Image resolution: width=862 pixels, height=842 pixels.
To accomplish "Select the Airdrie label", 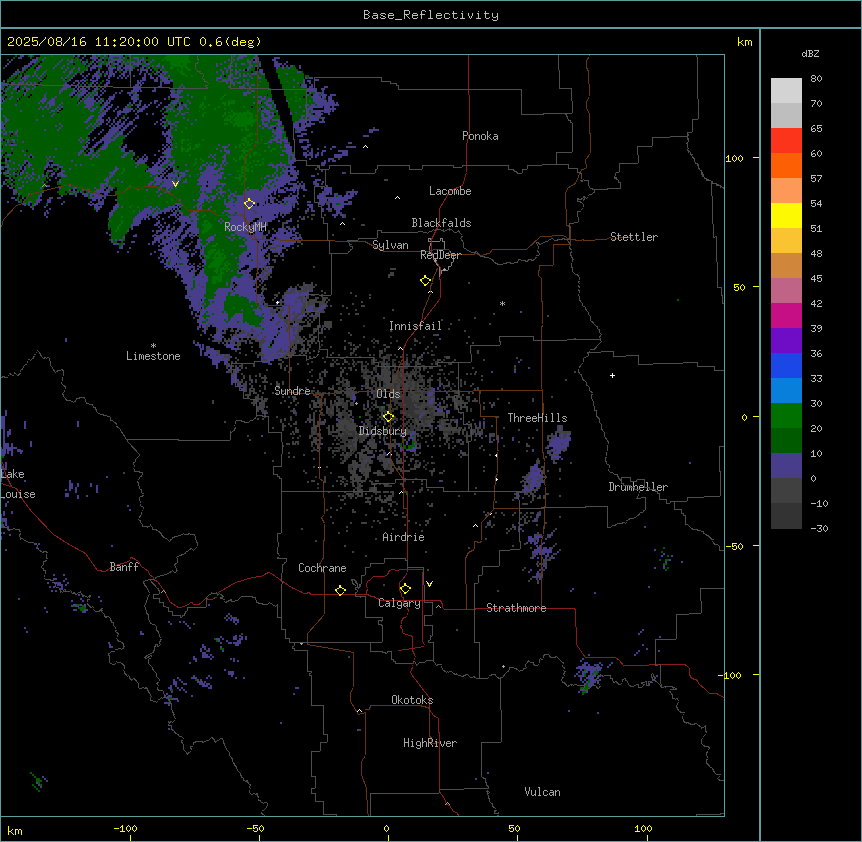I will tap(403, 537).
